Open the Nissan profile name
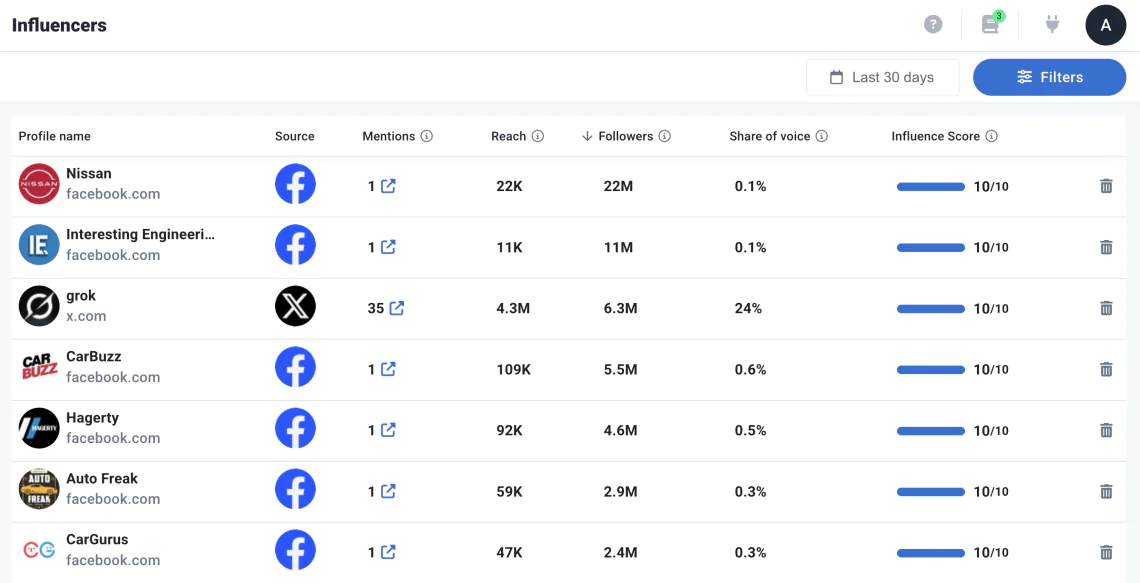1140x583 pixels. (x=89, y=174)
